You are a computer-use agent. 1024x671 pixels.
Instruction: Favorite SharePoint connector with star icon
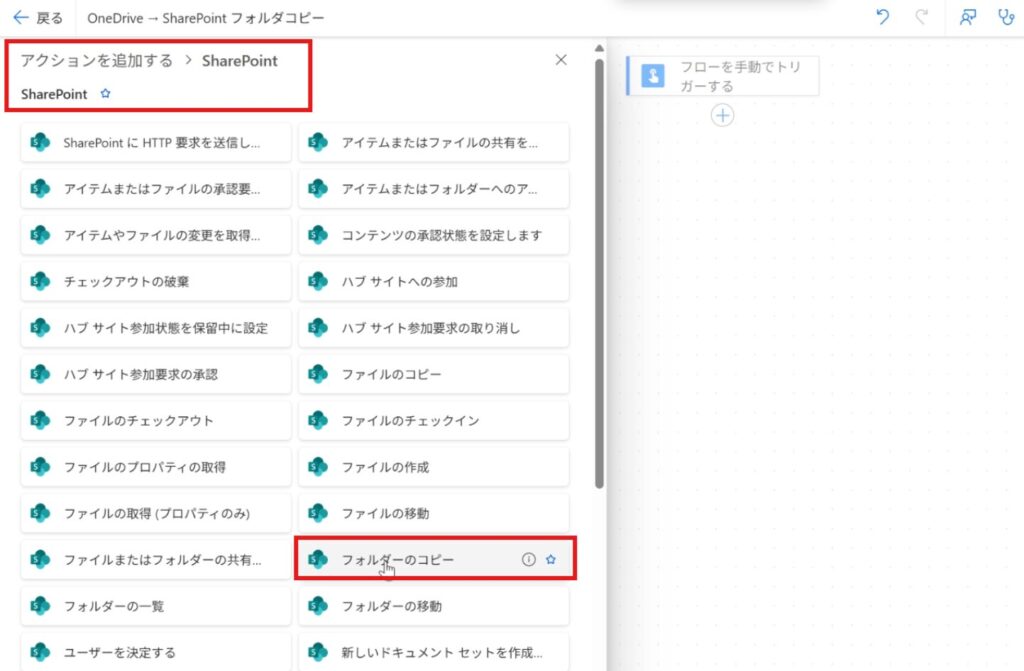click(106, 94)
